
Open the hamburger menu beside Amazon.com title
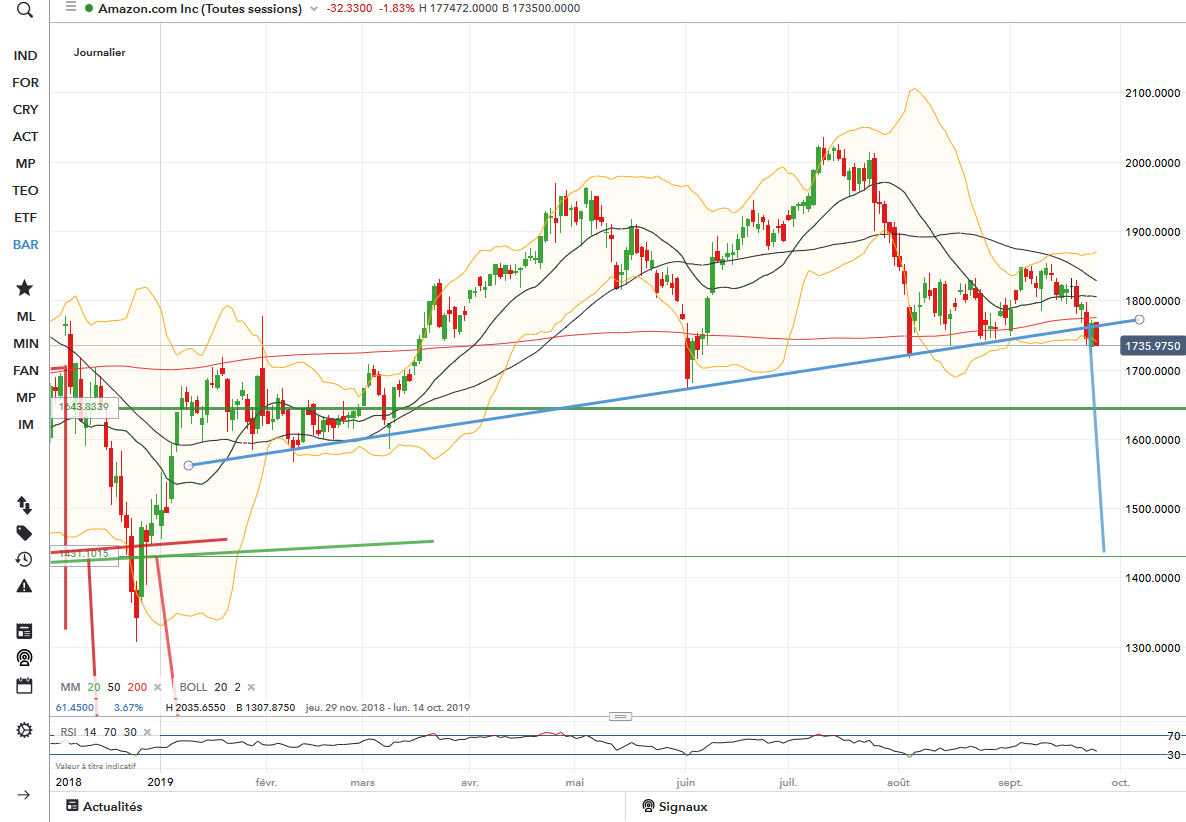70,7
